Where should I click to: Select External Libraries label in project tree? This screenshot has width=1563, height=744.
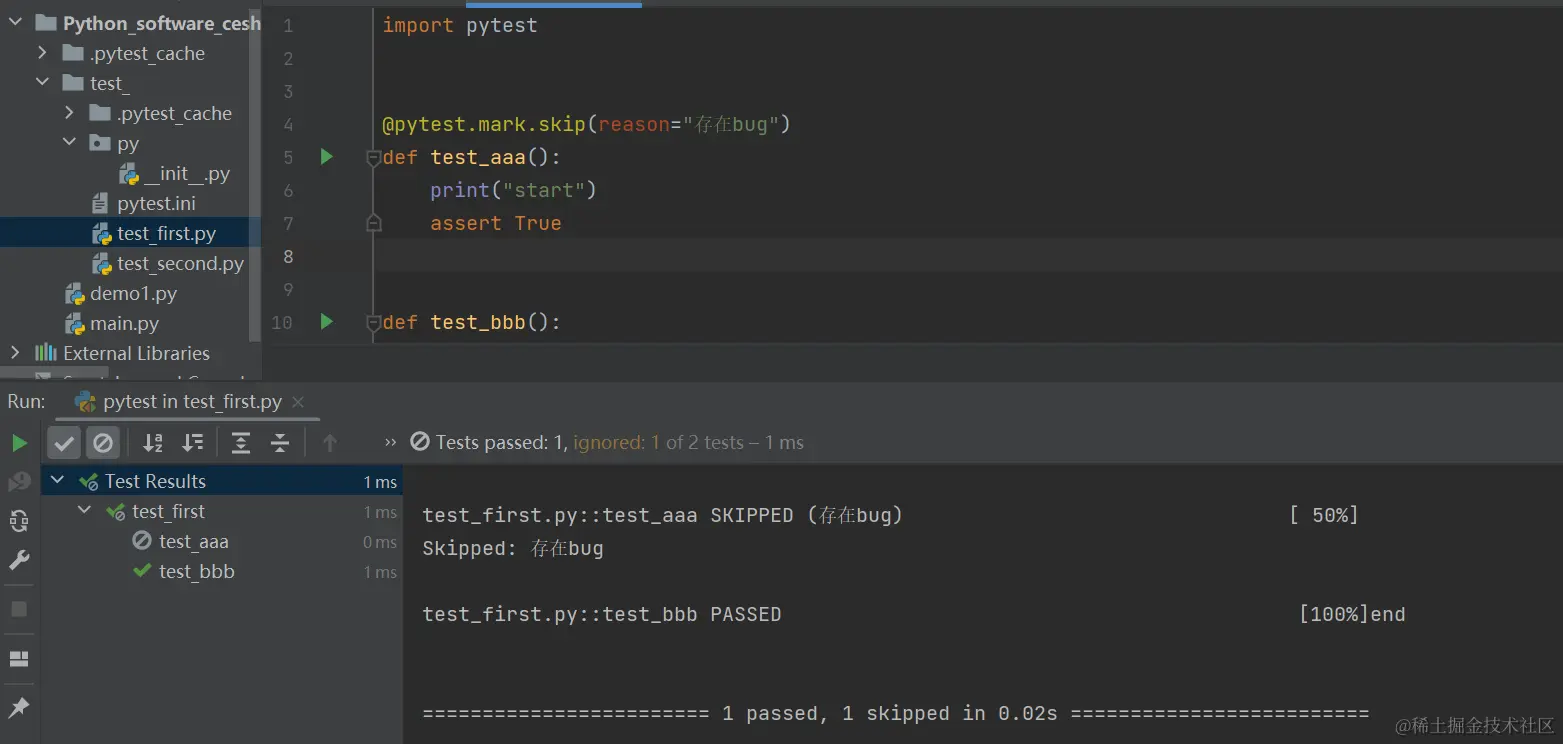[x=136, y=353]
